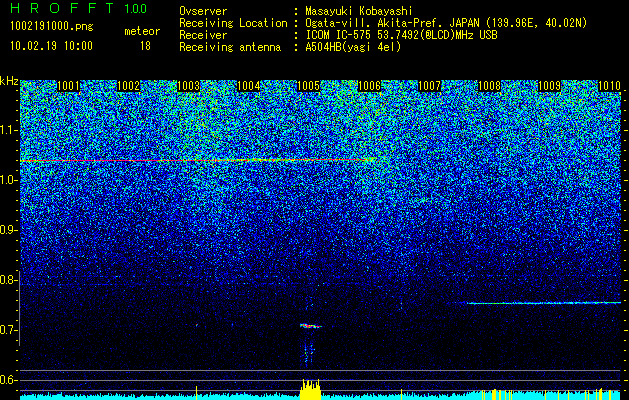This screenshot has width=629, height=400.
Task: Click the 1.1 kHz frequency axis label
Action: click(7, 130)
